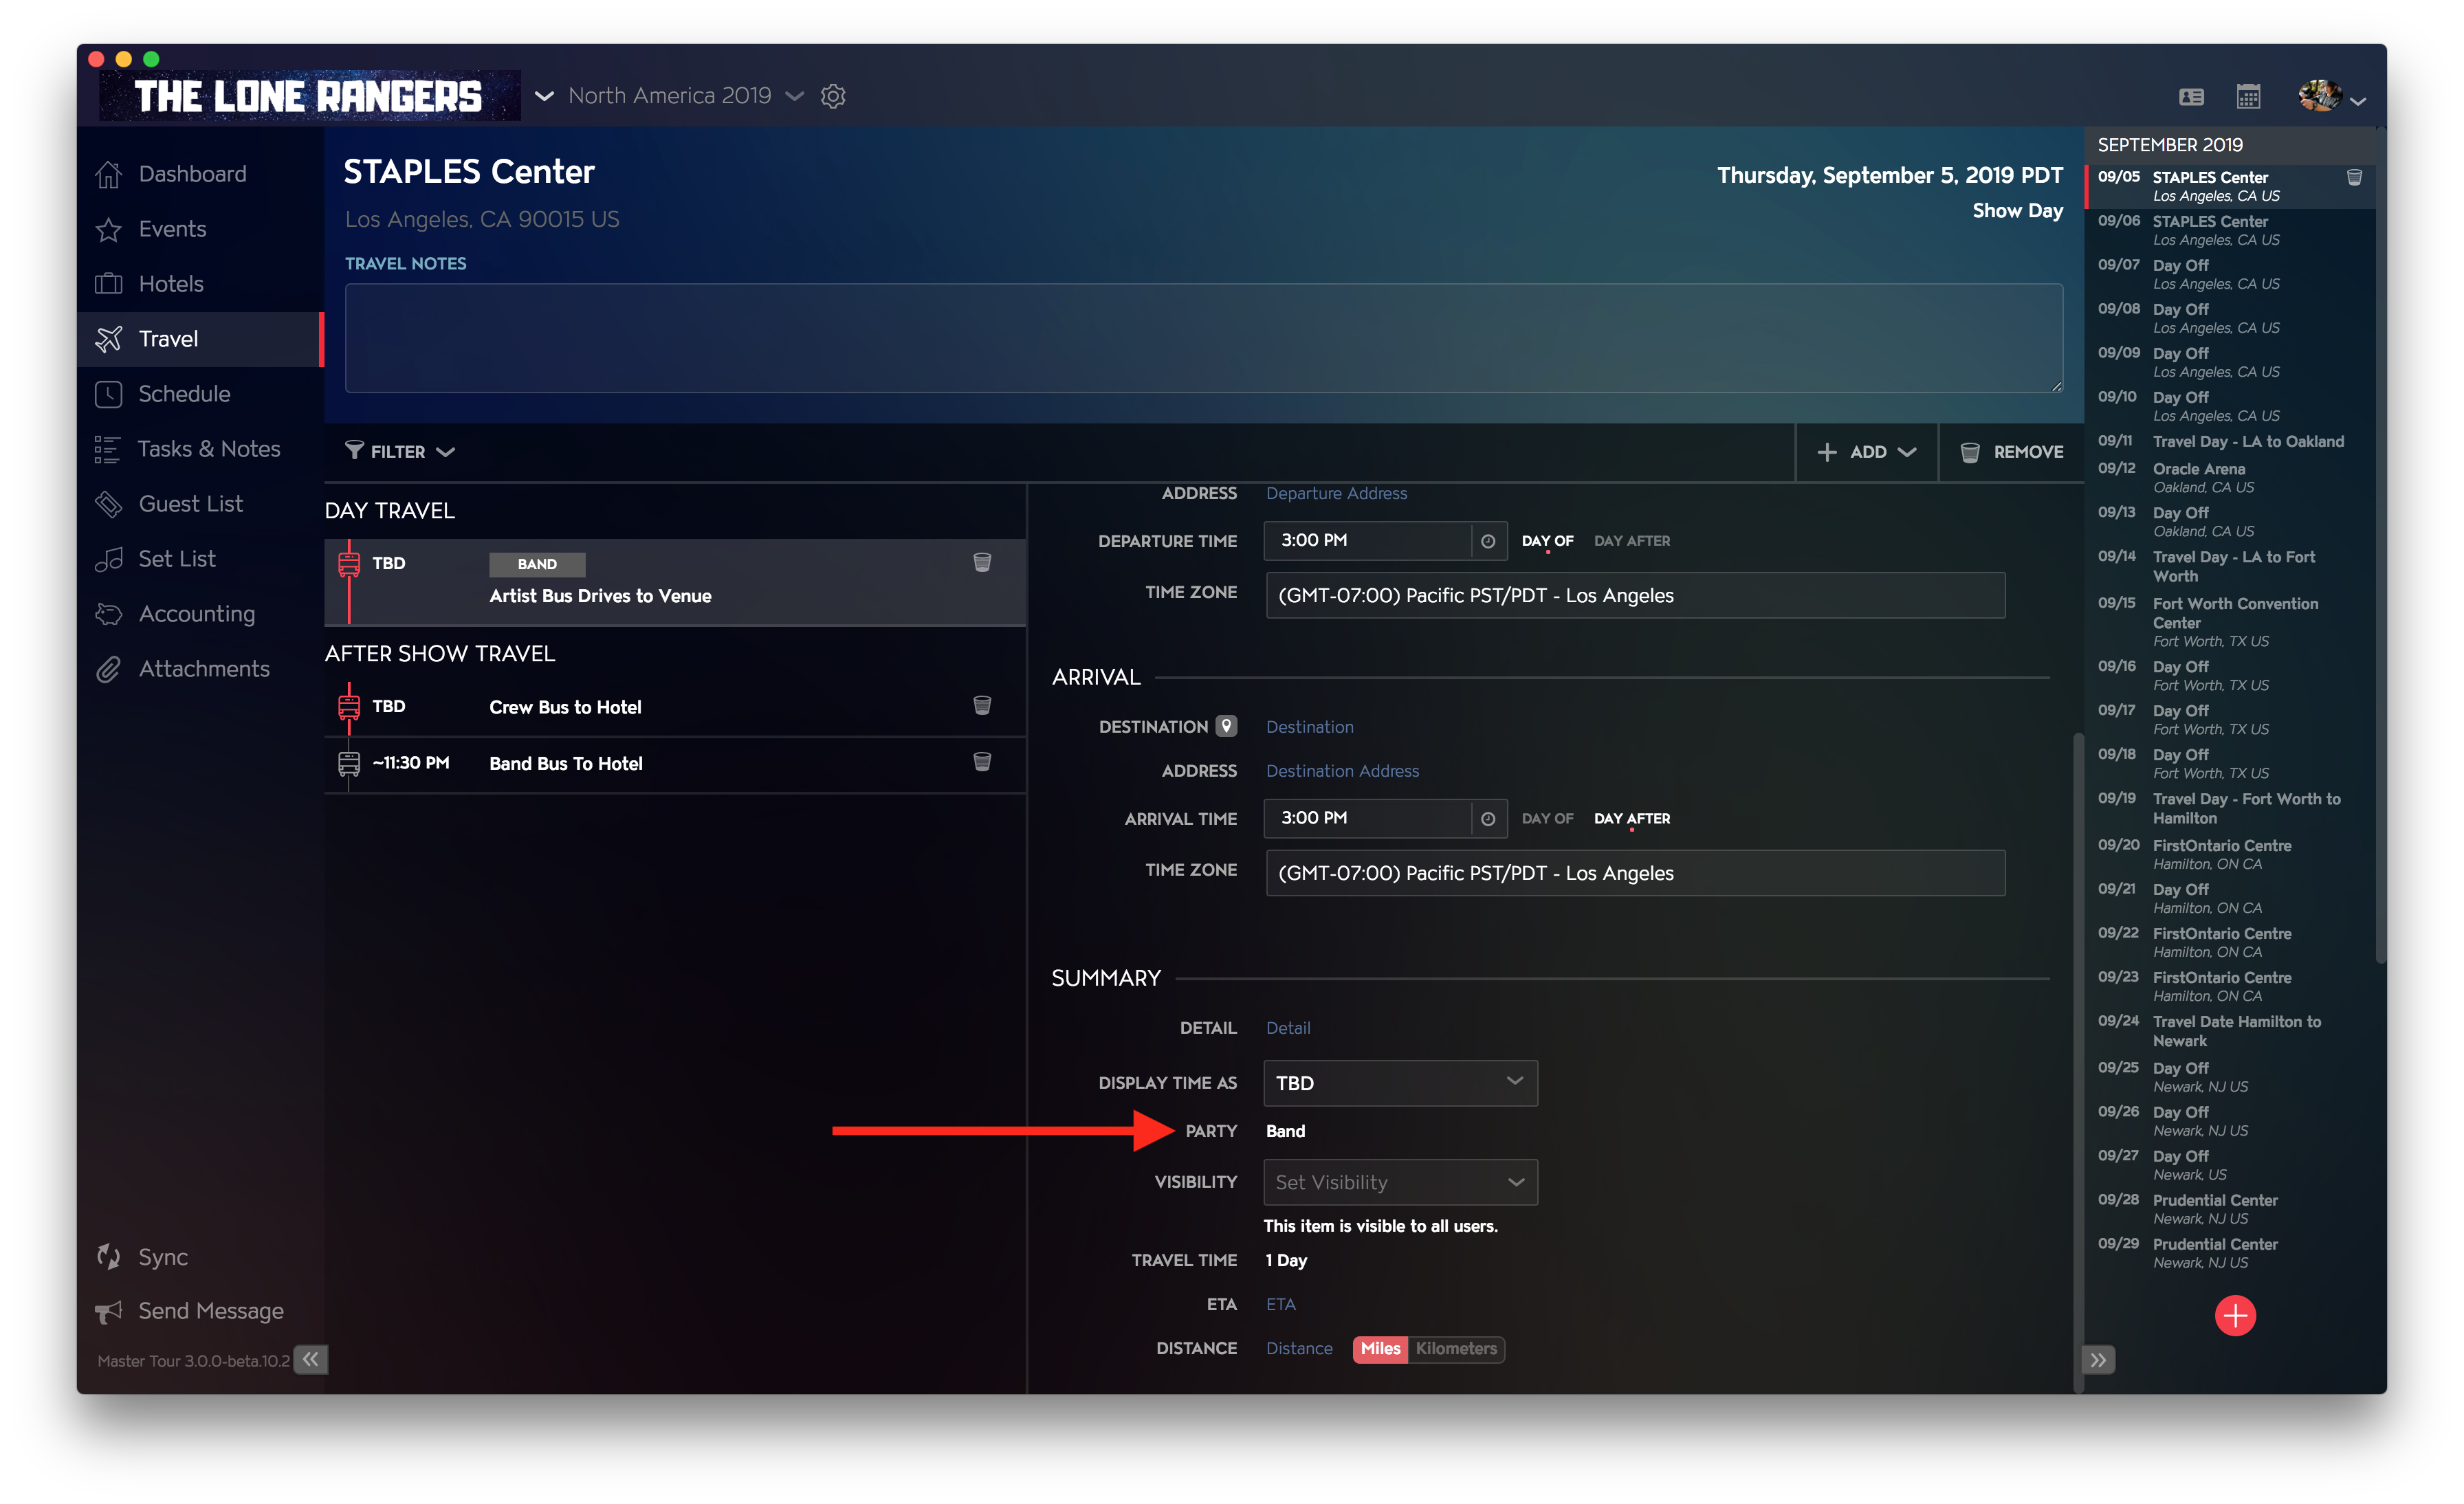Select Day Of for departure time

[x=1547, y=541]
